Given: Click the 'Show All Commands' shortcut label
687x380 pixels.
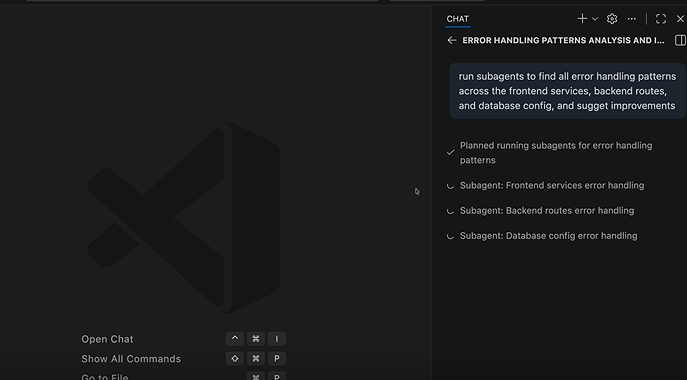Looking at the screenshot, I should coord(131,359).
